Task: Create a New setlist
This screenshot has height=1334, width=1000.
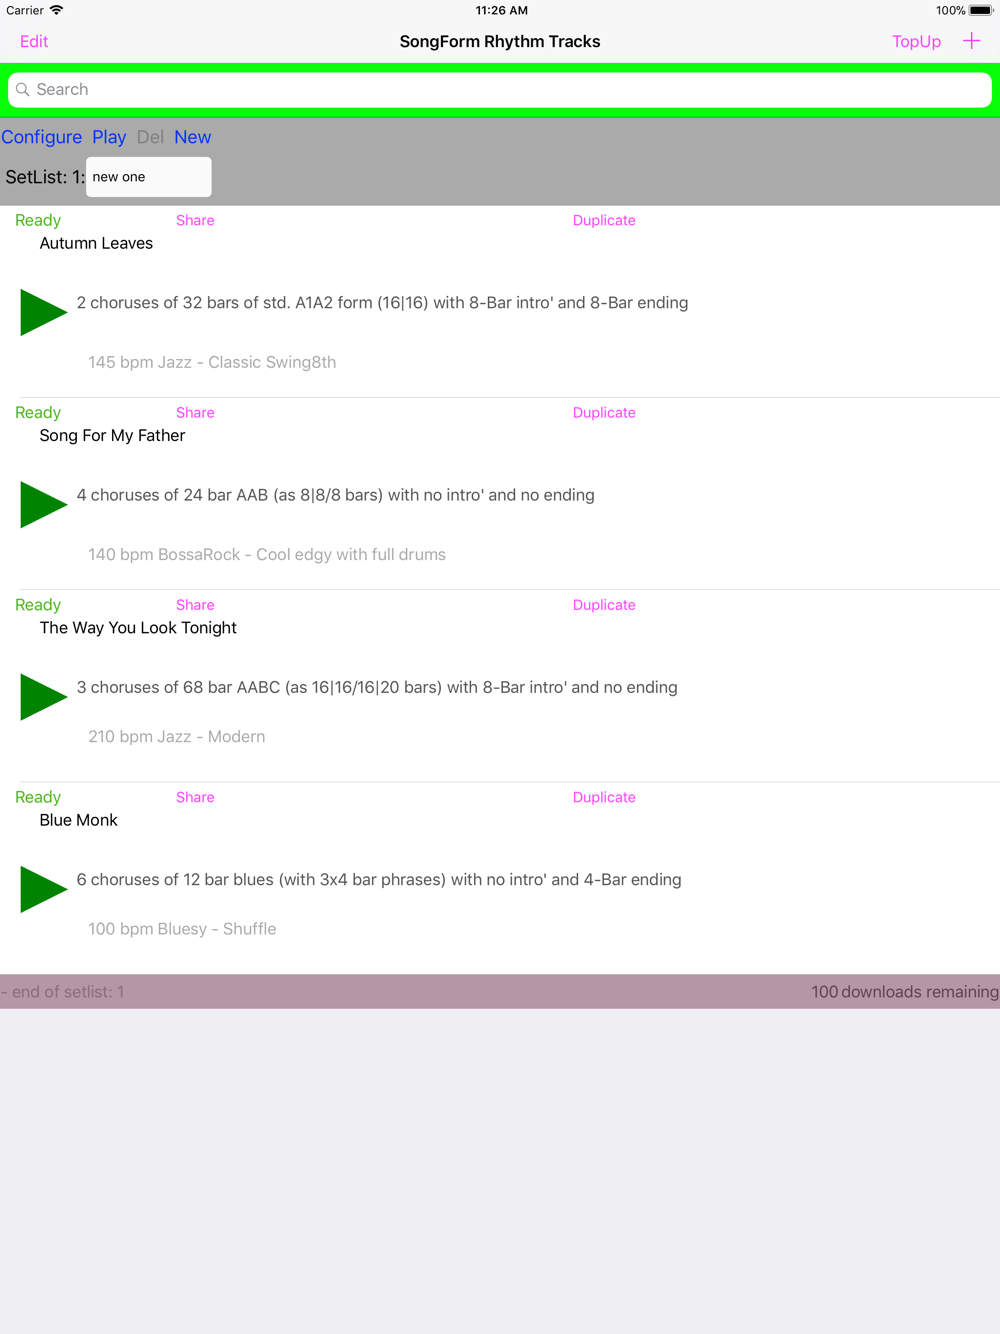Action: 193,137
